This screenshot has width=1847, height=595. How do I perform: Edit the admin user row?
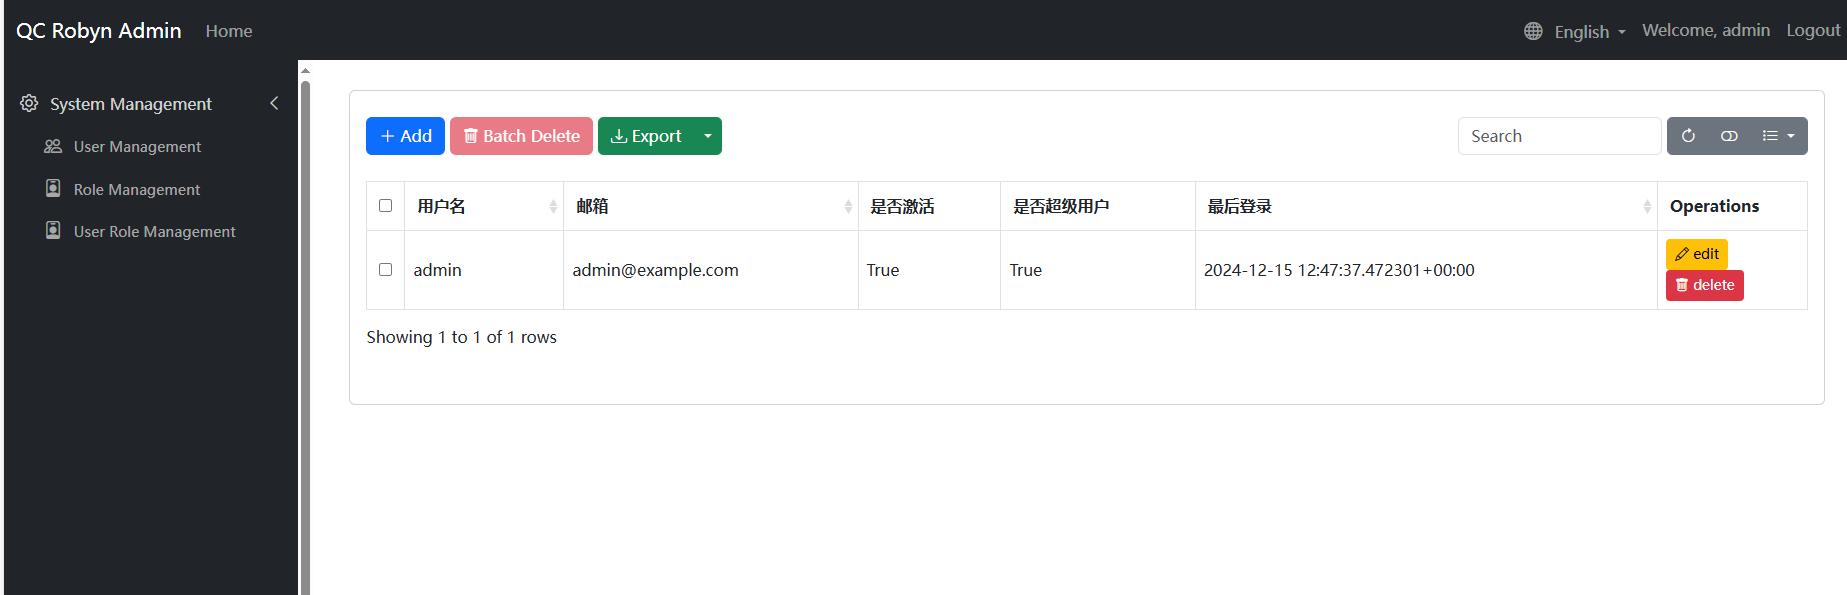click(x=1696, y=254)
